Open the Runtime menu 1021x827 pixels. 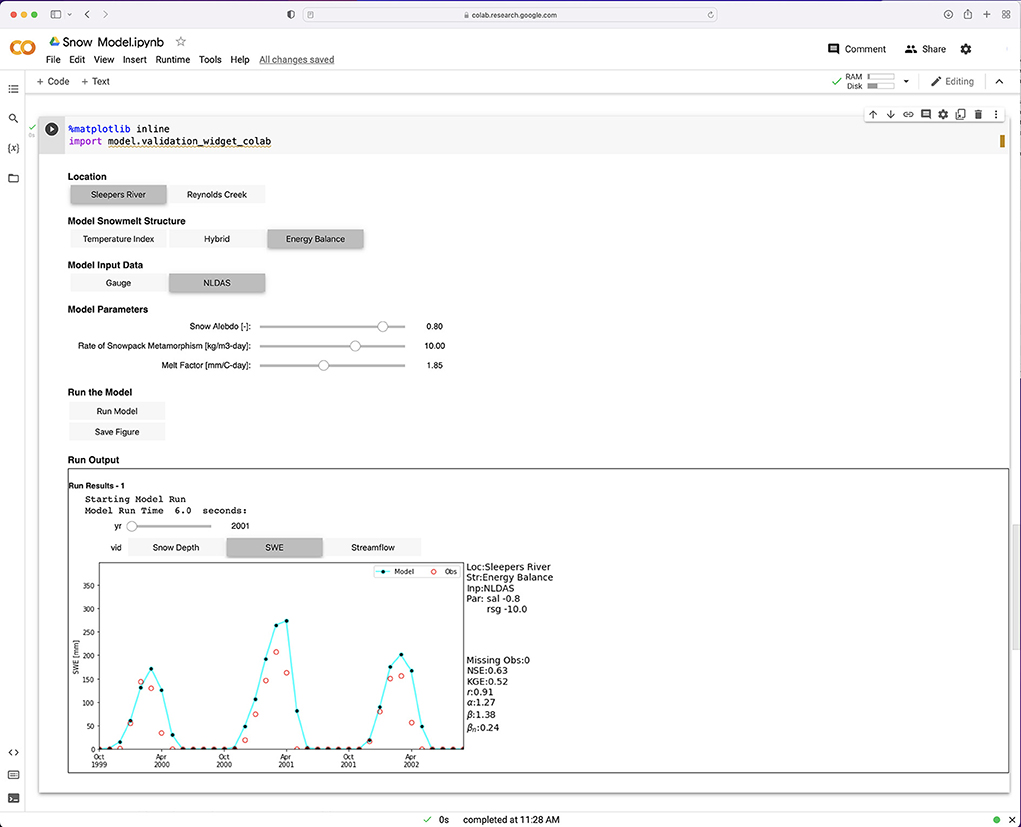coord(173,59)
